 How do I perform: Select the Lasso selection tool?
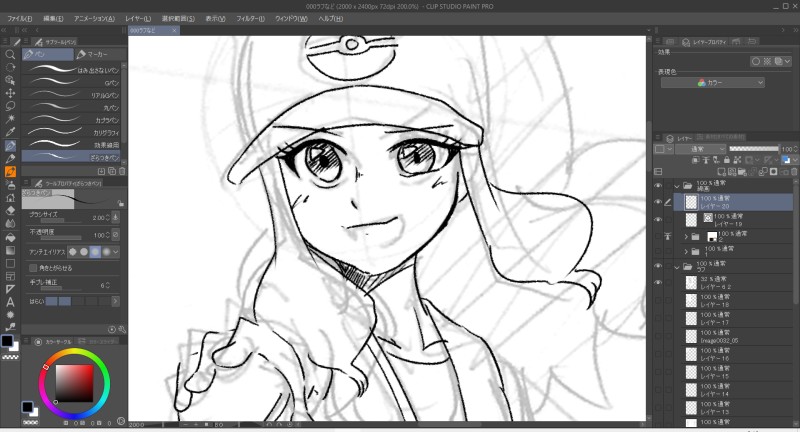click(x=10, y=106)
